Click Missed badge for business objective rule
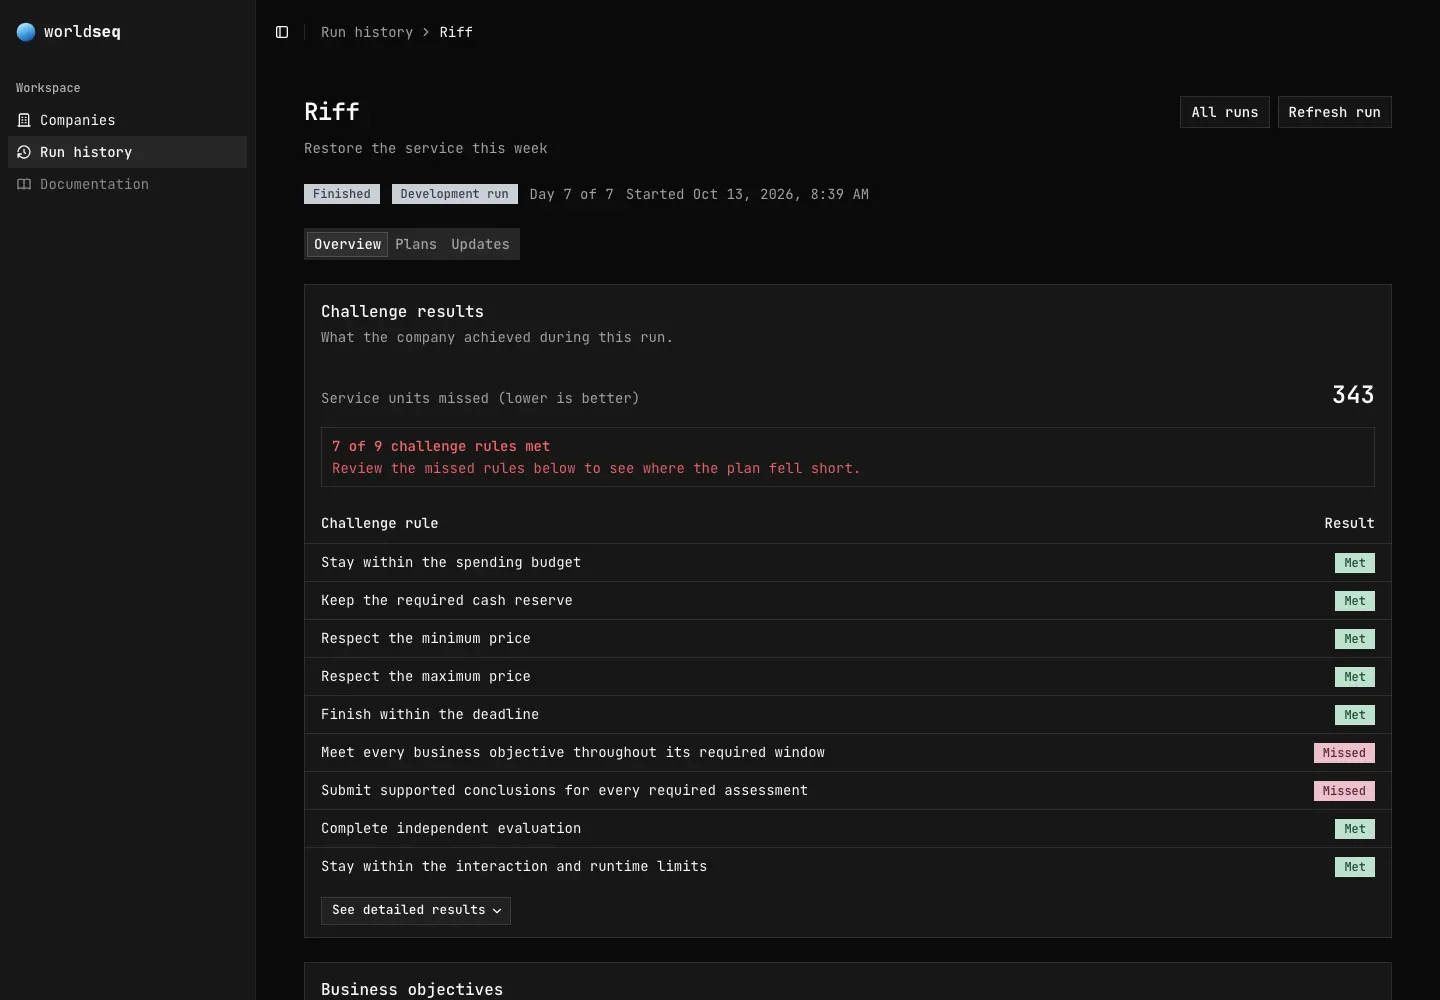This screenshot has height=1000, width=1440. [1344, 753]
